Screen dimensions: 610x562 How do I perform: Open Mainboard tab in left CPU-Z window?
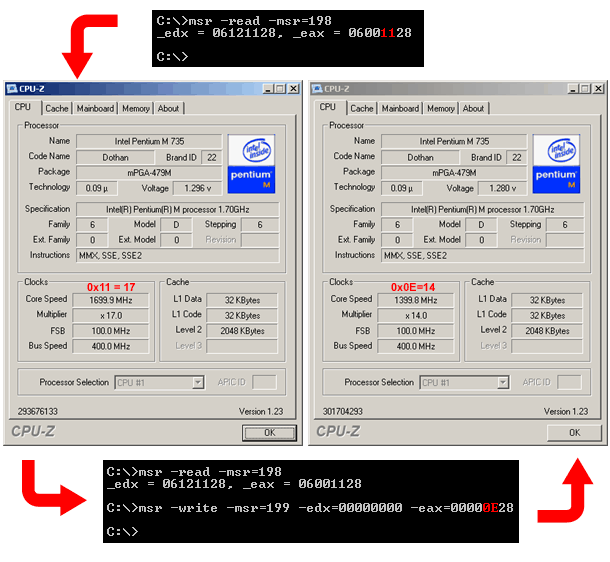(95, 109)
